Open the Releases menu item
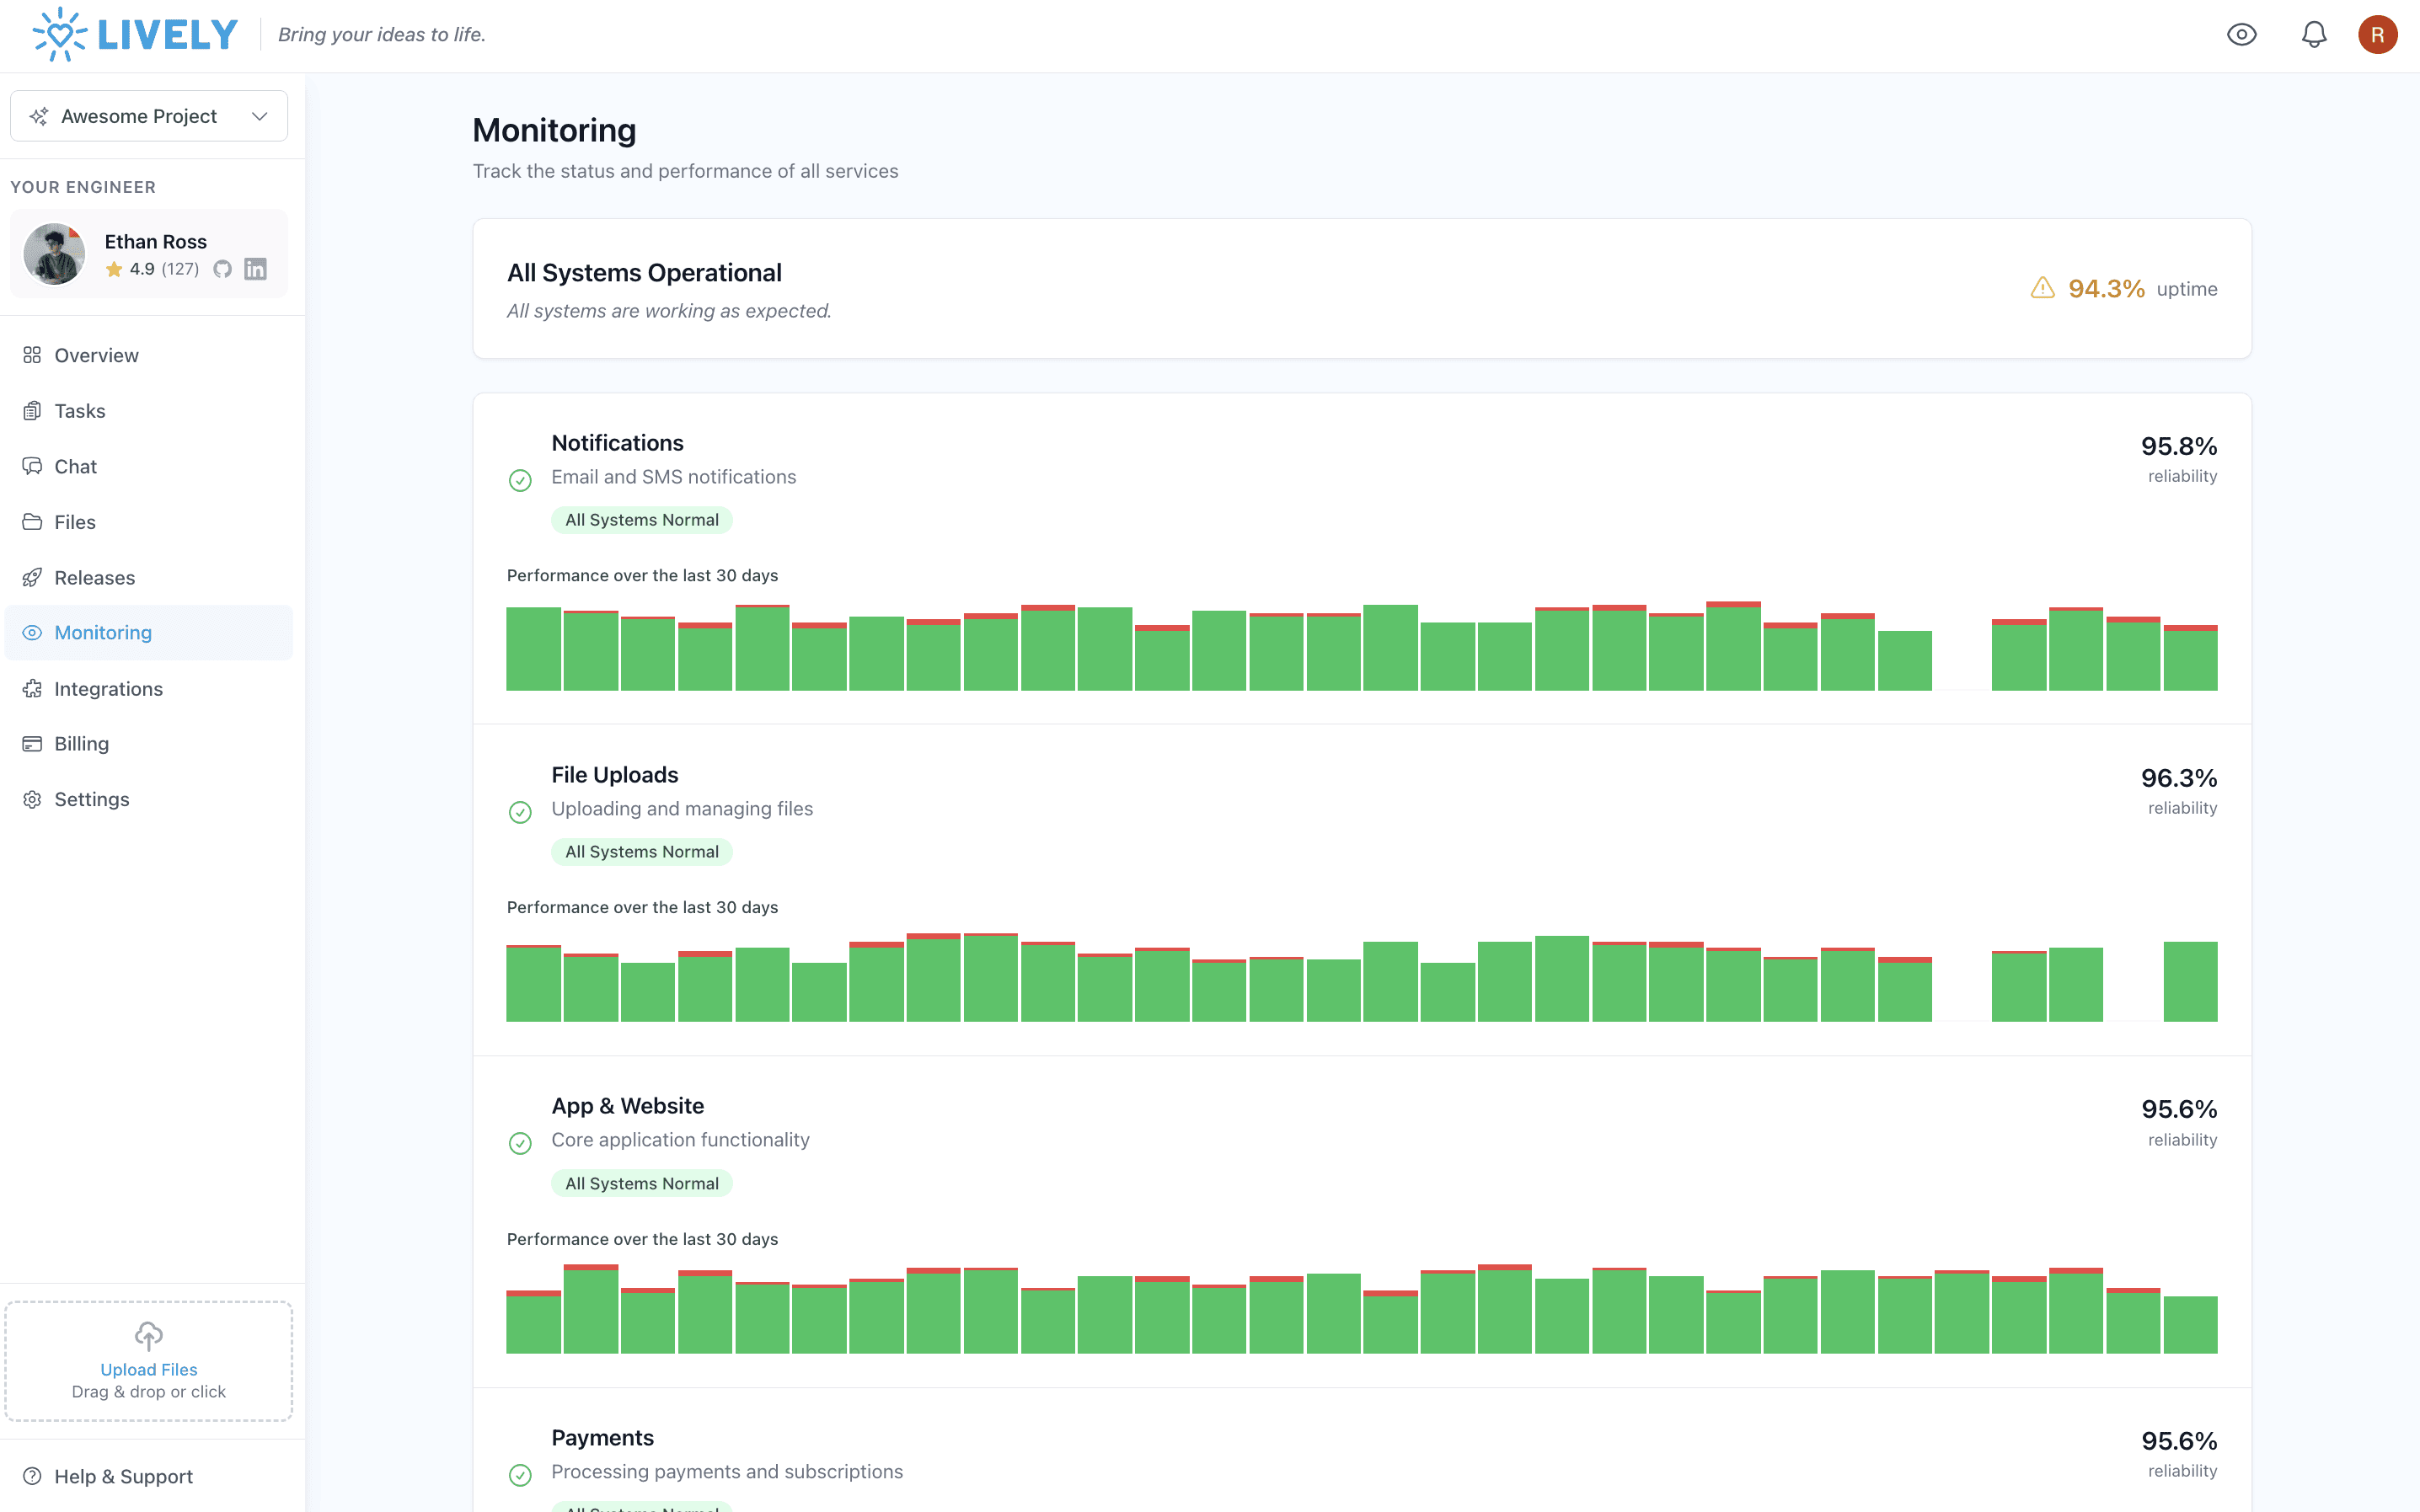 [94, 577]
